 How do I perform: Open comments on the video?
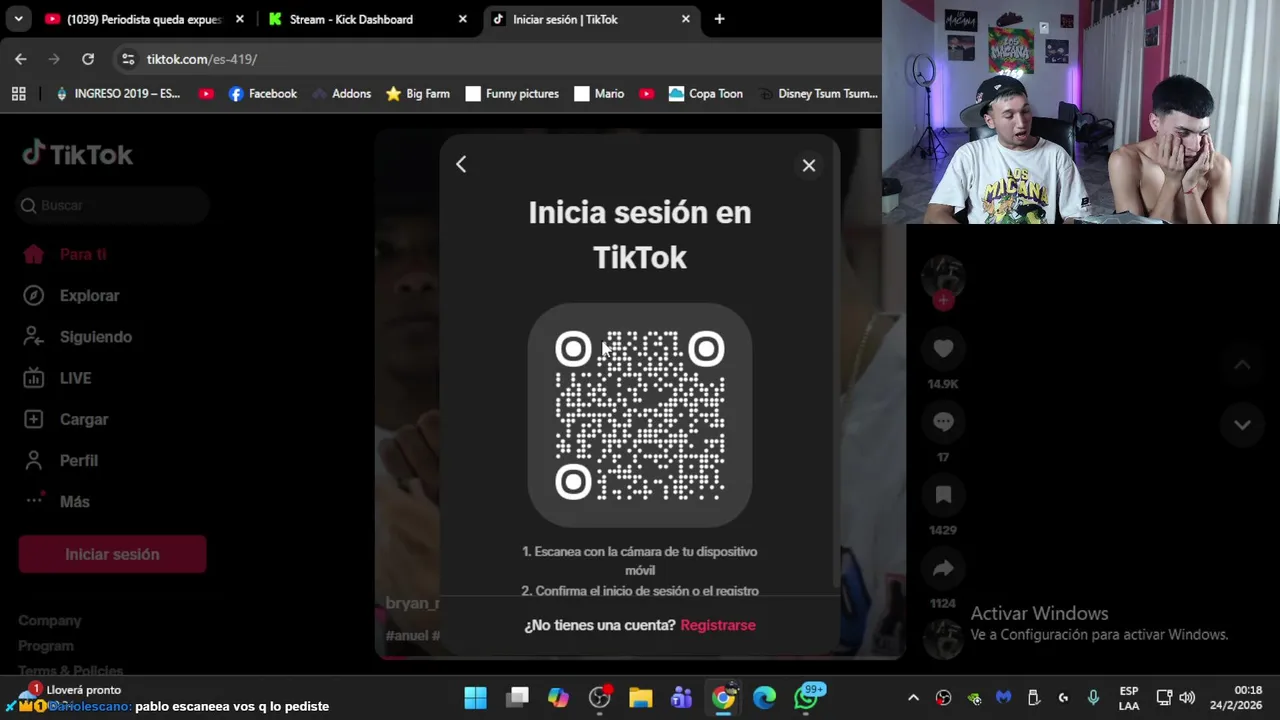(943, 422)
